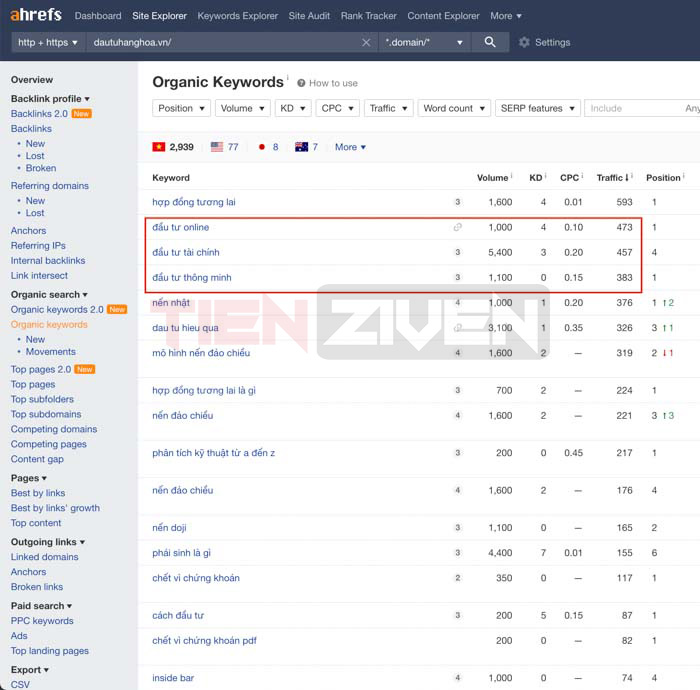Image resolution: width=700 pixels, height=690 pixels.
Task: Open keyword hợp đồng tương lai là gì
Action: click(204, 391)
